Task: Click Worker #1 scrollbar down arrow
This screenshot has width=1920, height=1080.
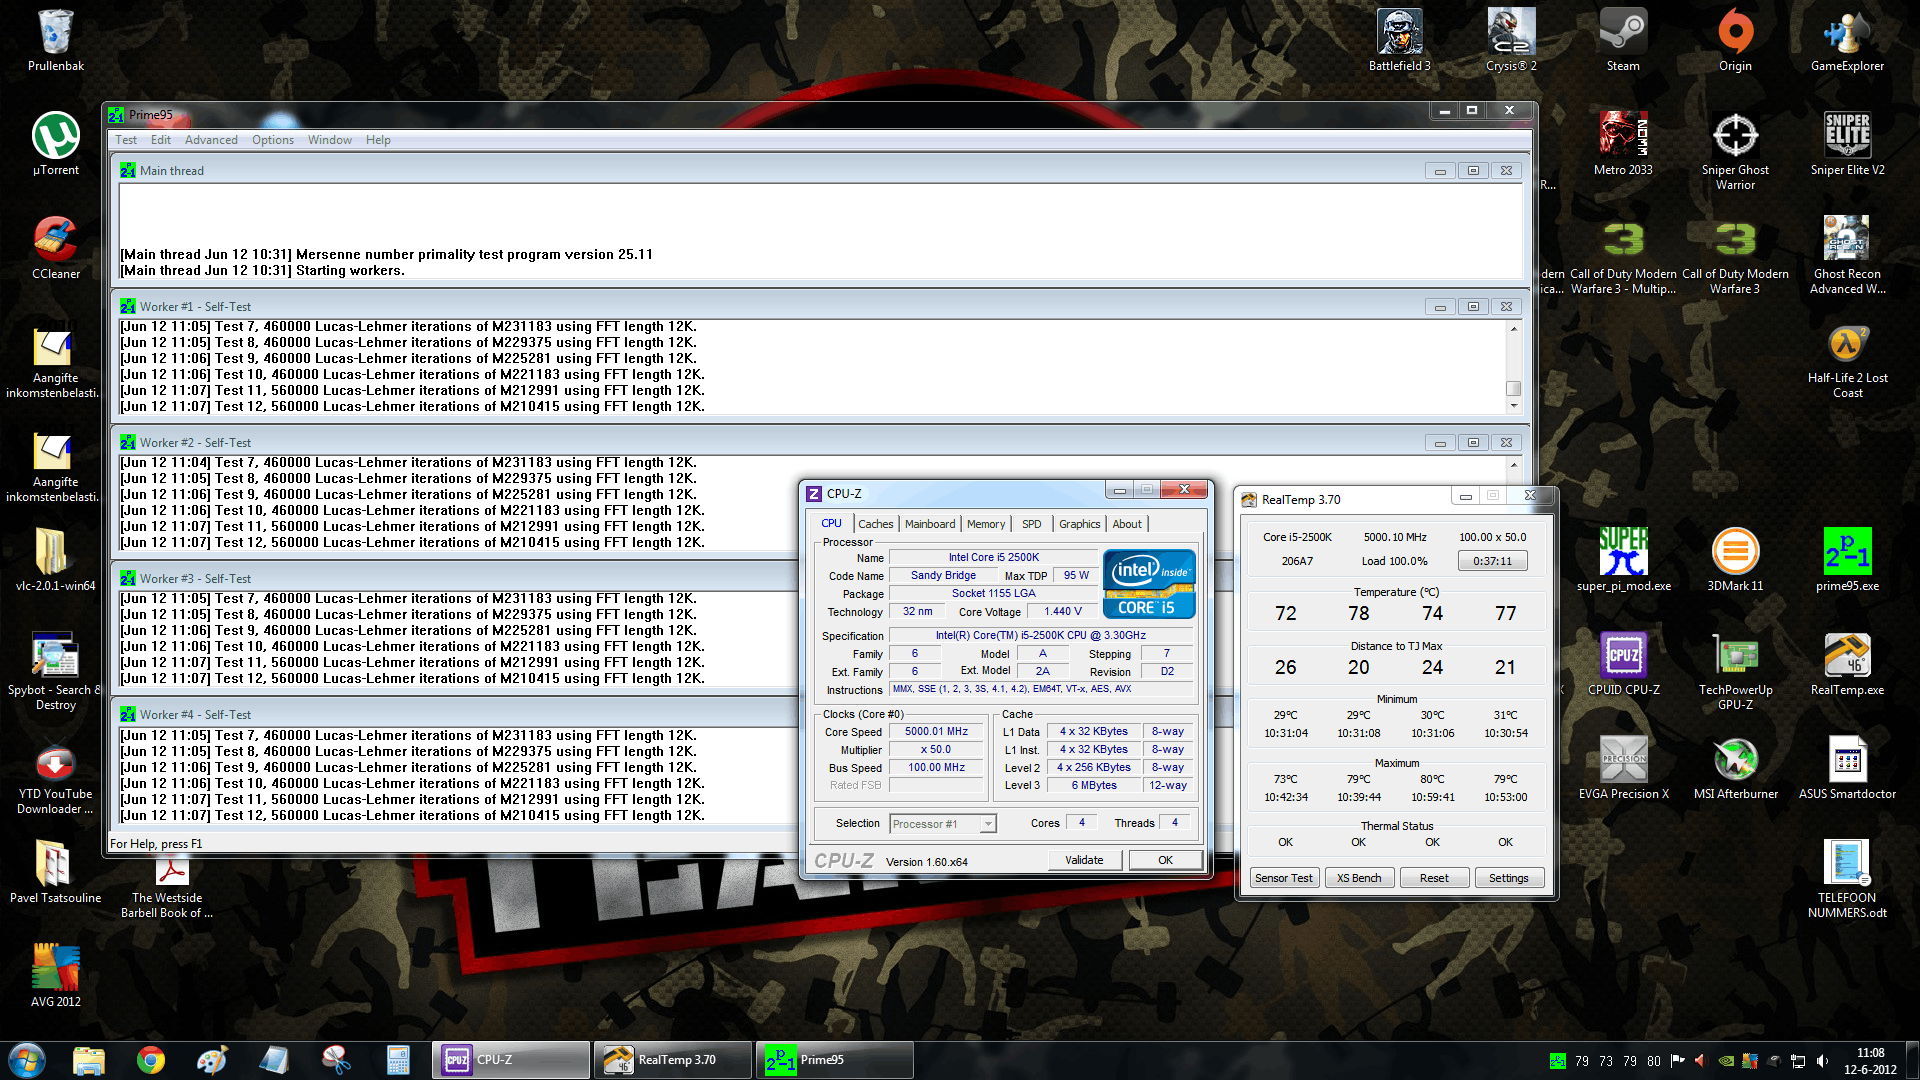Action: coord(1514,406)
